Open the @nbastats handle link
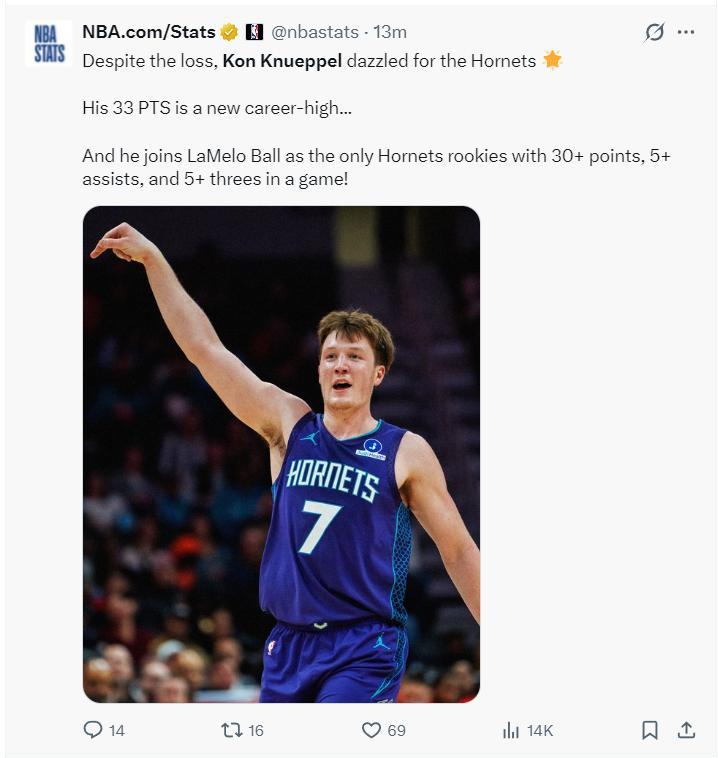Viewport: 718px width, 758px height. click(314, 32)
